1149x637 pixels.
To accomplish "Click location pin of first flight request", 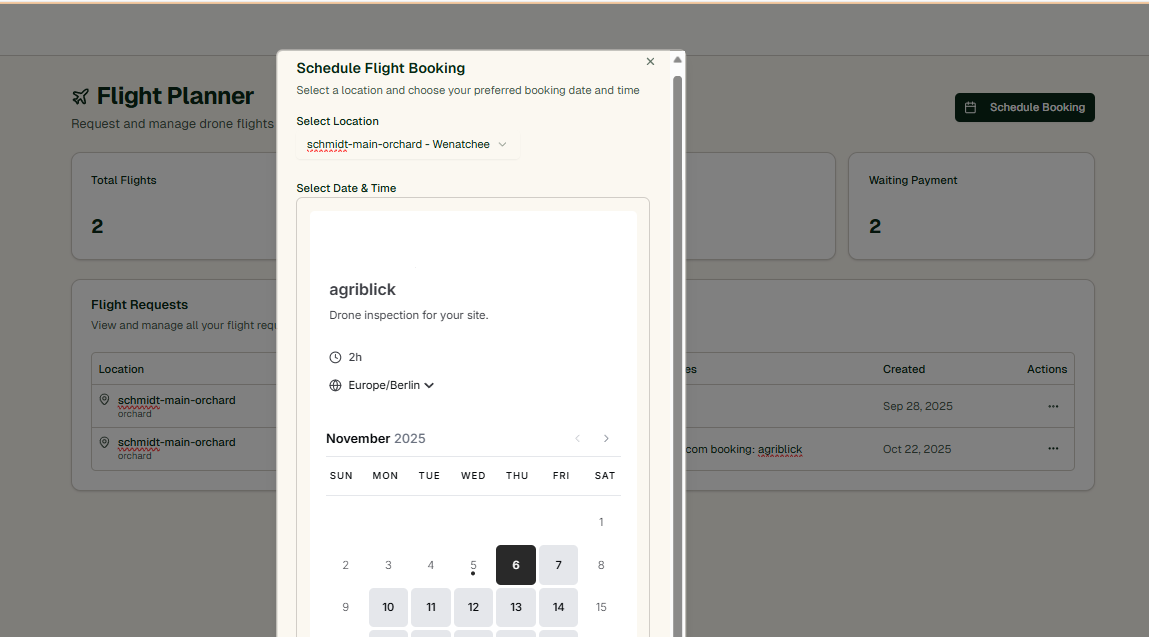I will point(105,400).
